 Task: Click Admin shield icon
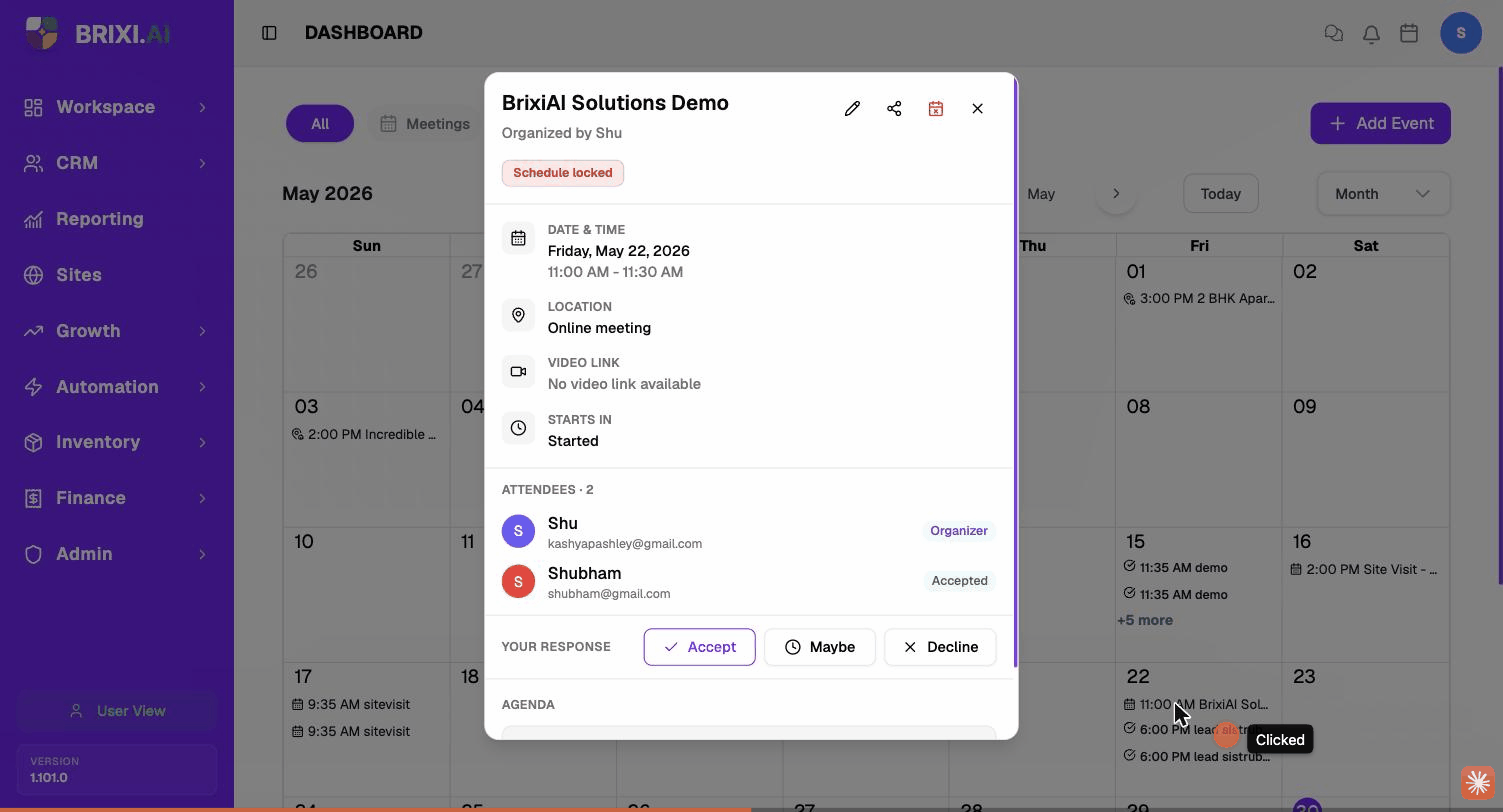click(x=33, y=554)
